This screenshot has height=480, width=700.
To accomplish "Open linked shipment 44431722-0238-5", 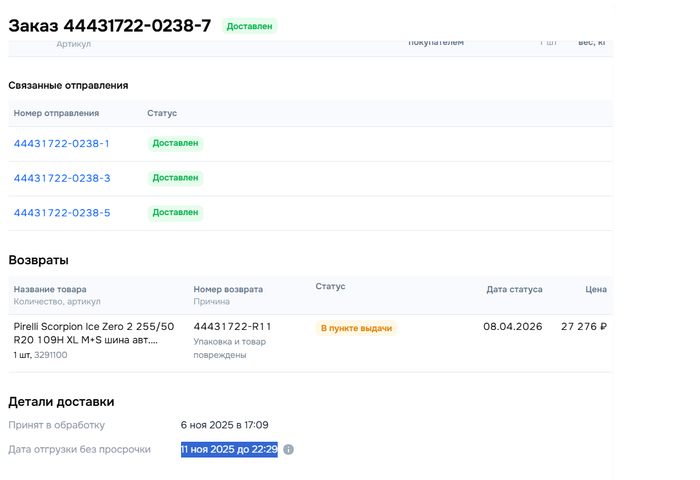I will (61, 213).
